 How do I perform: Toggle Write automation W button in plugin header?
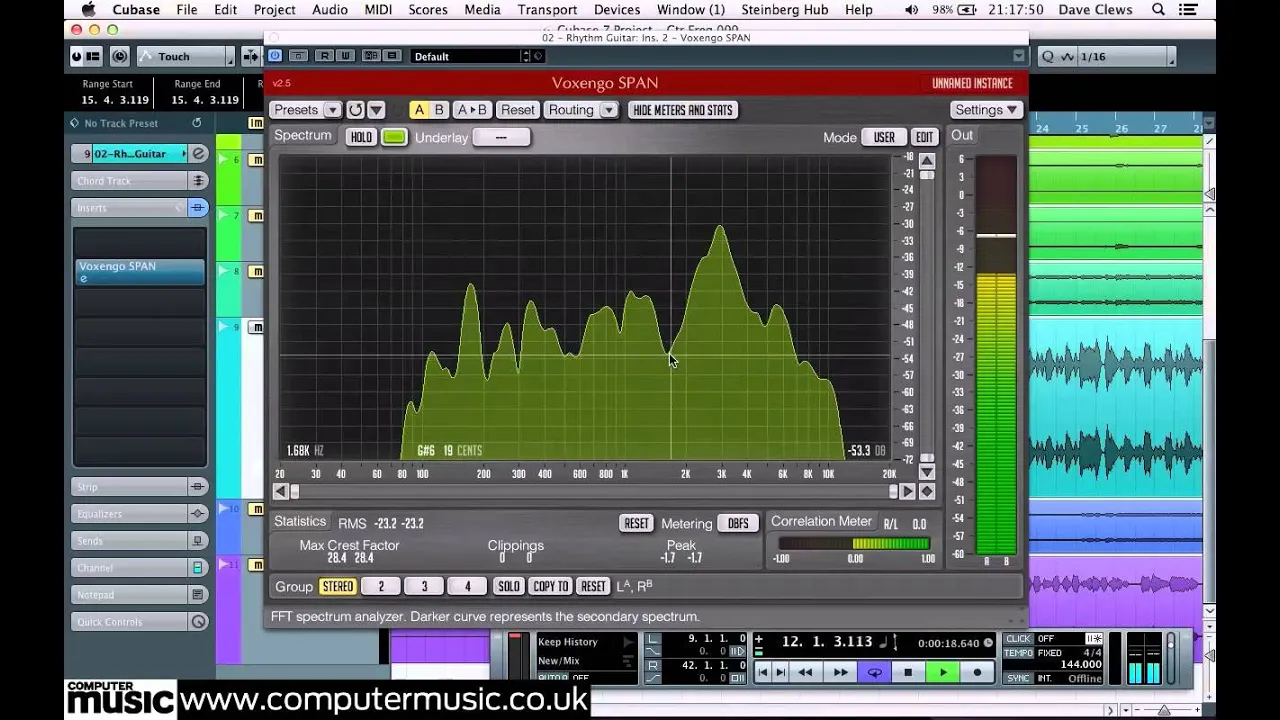345,56
